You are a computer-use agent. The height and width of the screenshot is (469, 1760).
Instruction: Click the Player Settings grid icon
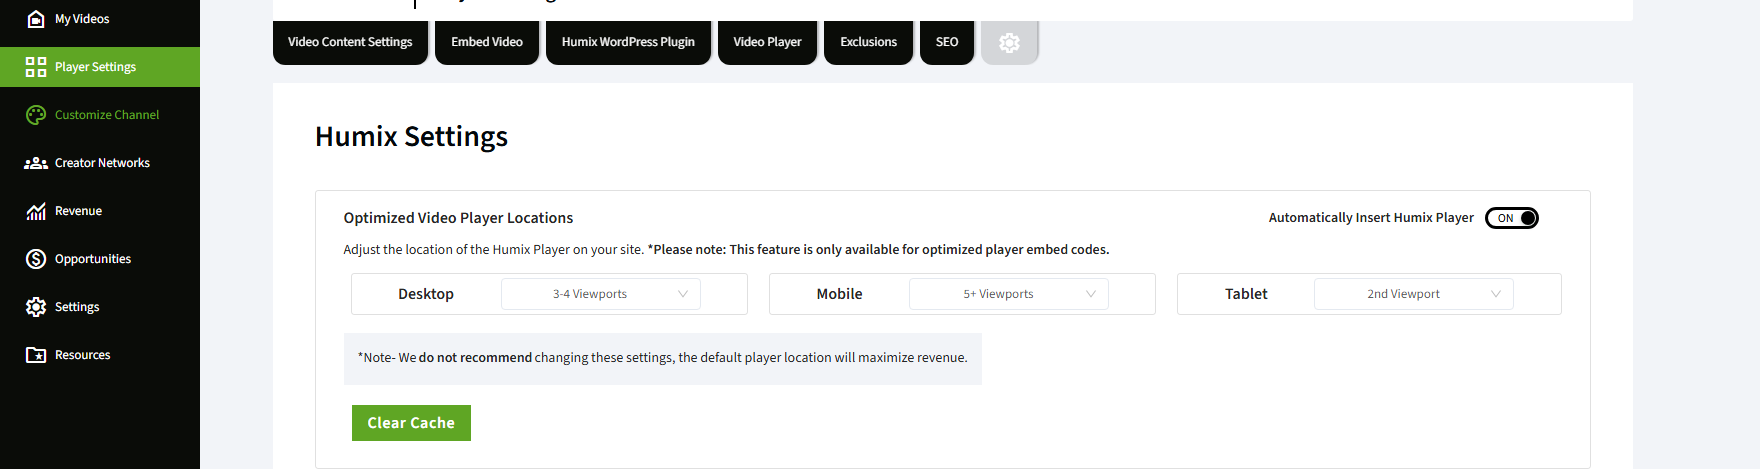[36, 67]
